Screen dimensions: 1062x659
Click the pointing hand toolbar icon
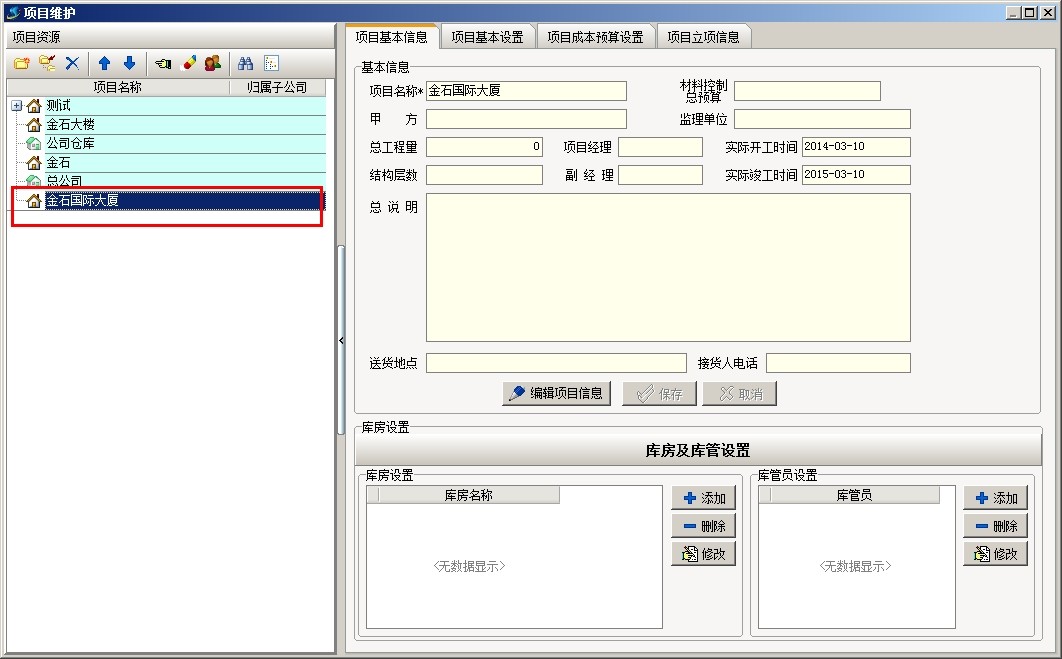[162, 64]
